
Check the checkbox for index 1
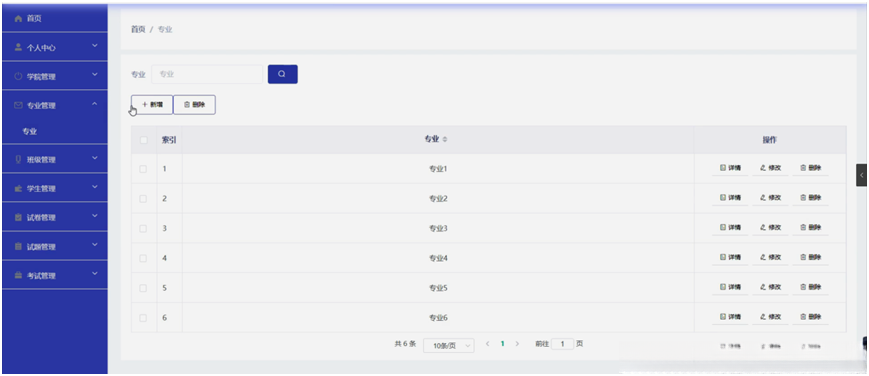pyautogui.click(x=143, y=169)
